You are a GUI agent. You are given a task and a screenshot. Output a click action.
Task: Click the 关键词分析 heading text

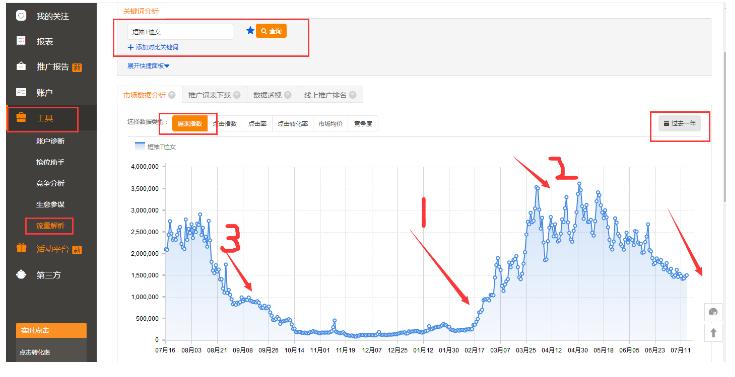(x=141, y=11)
